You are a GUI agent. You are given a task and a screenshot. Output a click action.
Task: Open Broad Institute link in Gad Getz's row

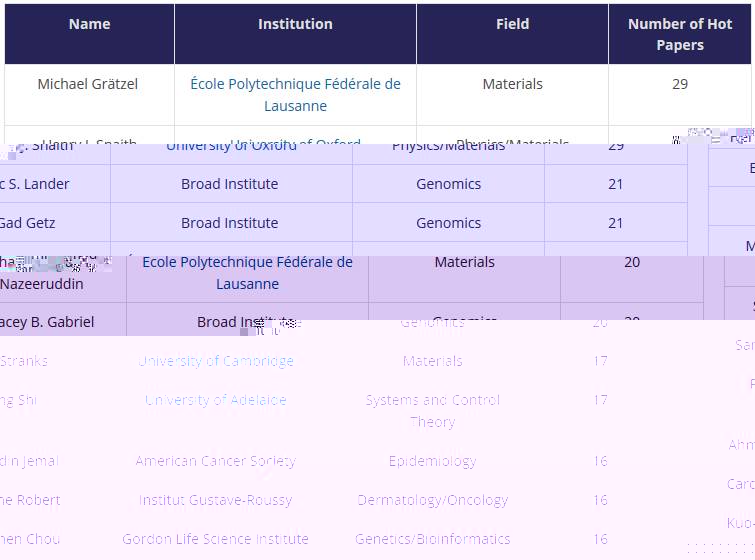pos(230,223)
